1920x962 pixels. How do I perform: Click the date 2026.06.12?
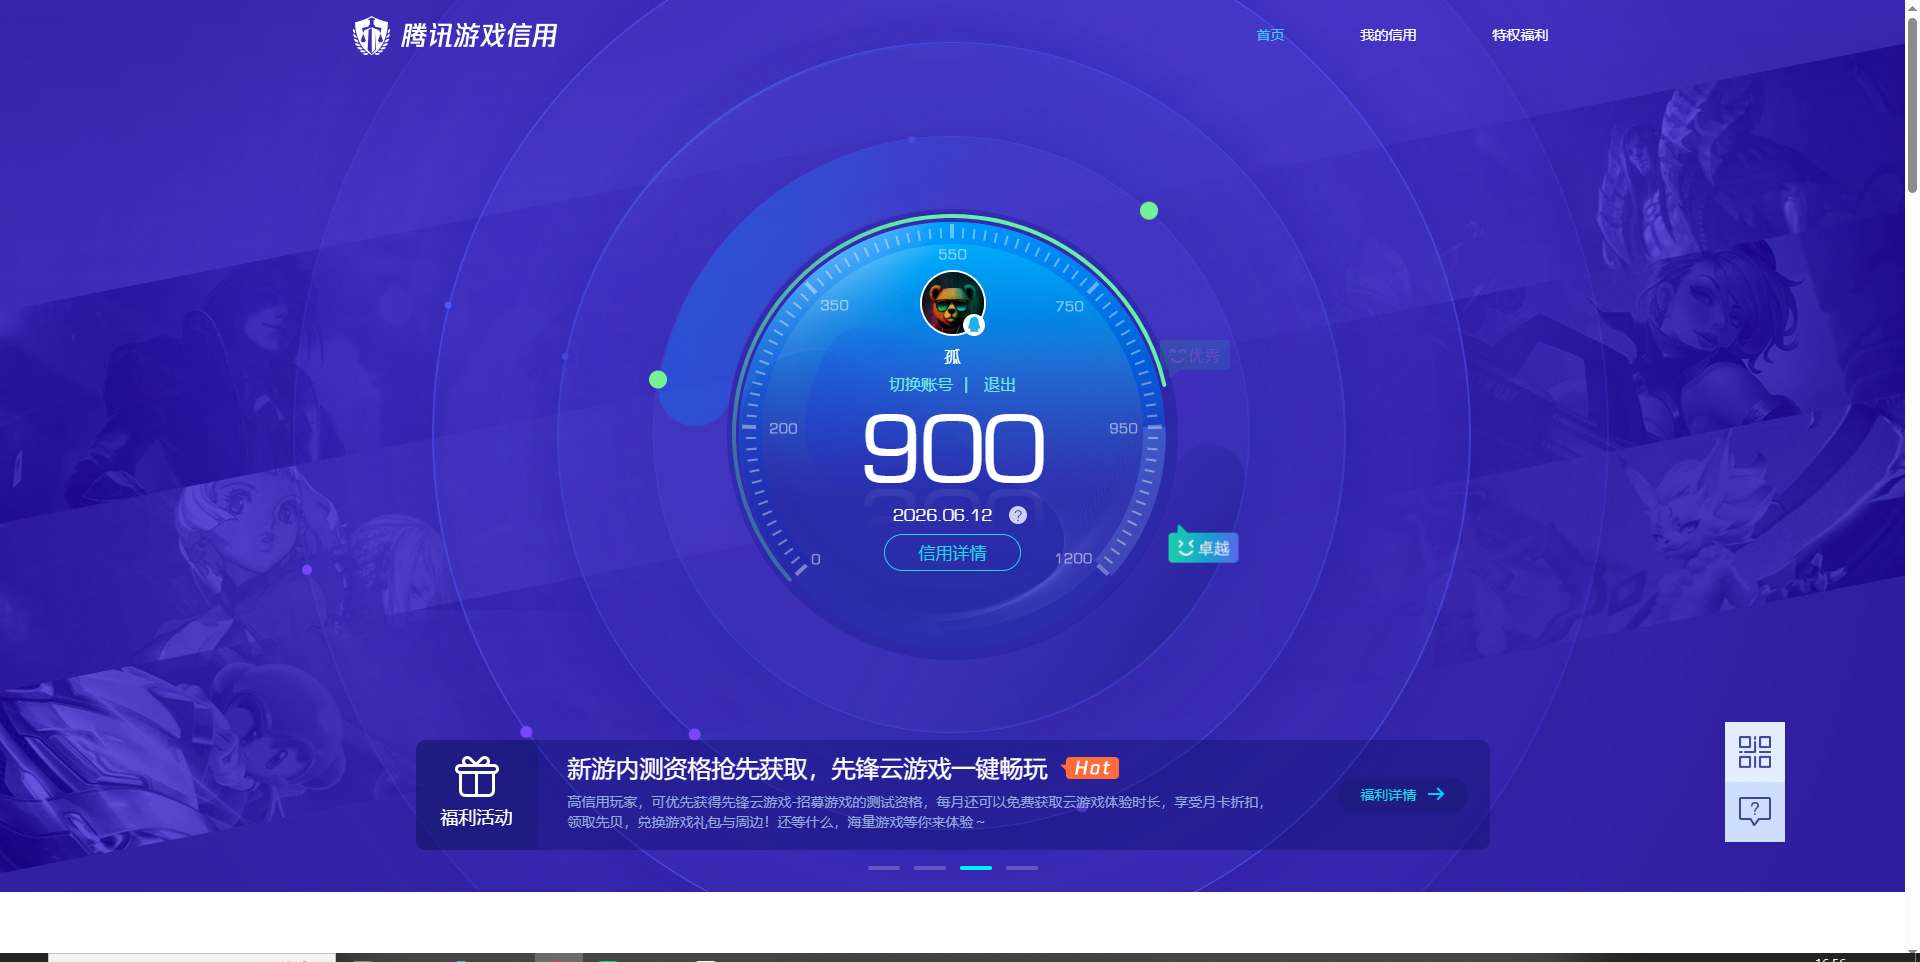click(942, 515)
